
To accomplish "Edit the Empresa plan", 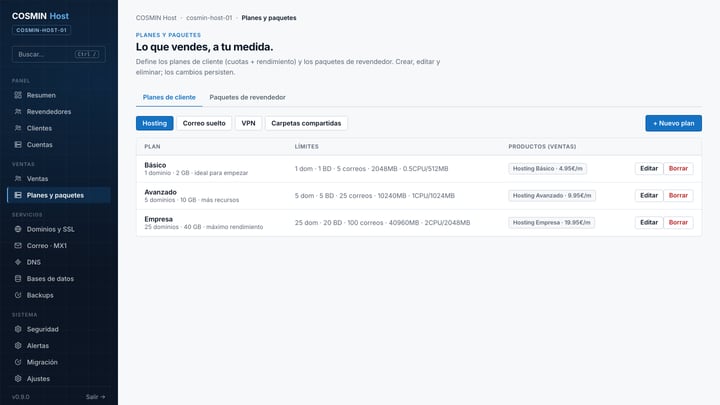I will pyautogui.click(x=649, y=222).
